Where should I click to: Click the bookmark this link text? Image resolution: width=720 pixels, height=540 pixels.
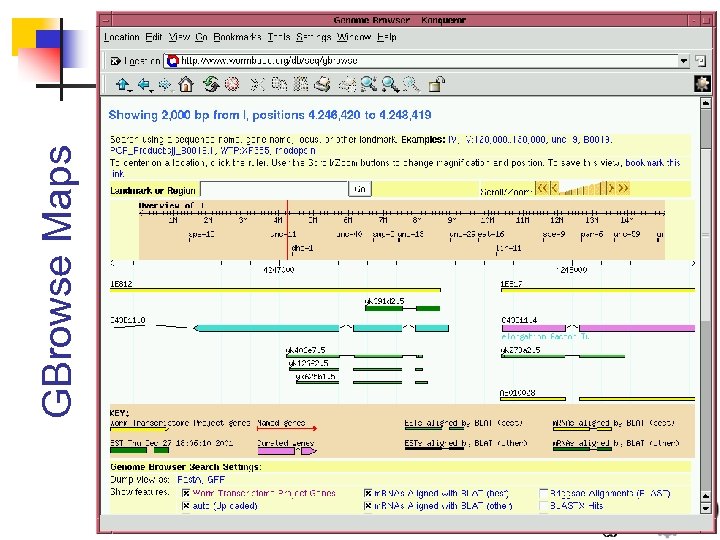(x=653, y=163)
